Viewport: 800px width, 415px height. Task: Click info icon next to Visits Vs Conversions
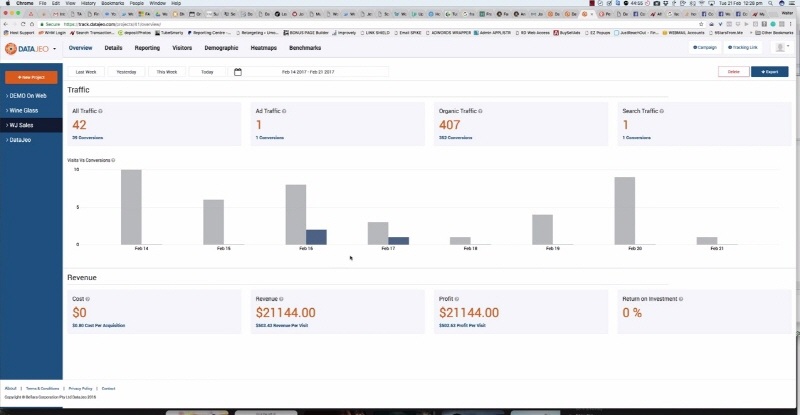coord(113,160)
